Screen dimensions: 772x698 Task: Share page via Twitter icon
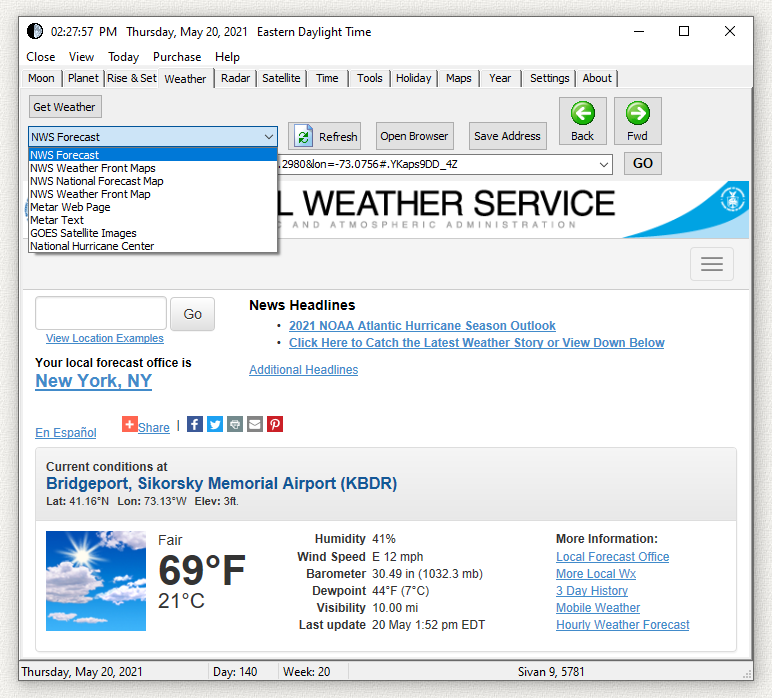(x=215, y=424)
